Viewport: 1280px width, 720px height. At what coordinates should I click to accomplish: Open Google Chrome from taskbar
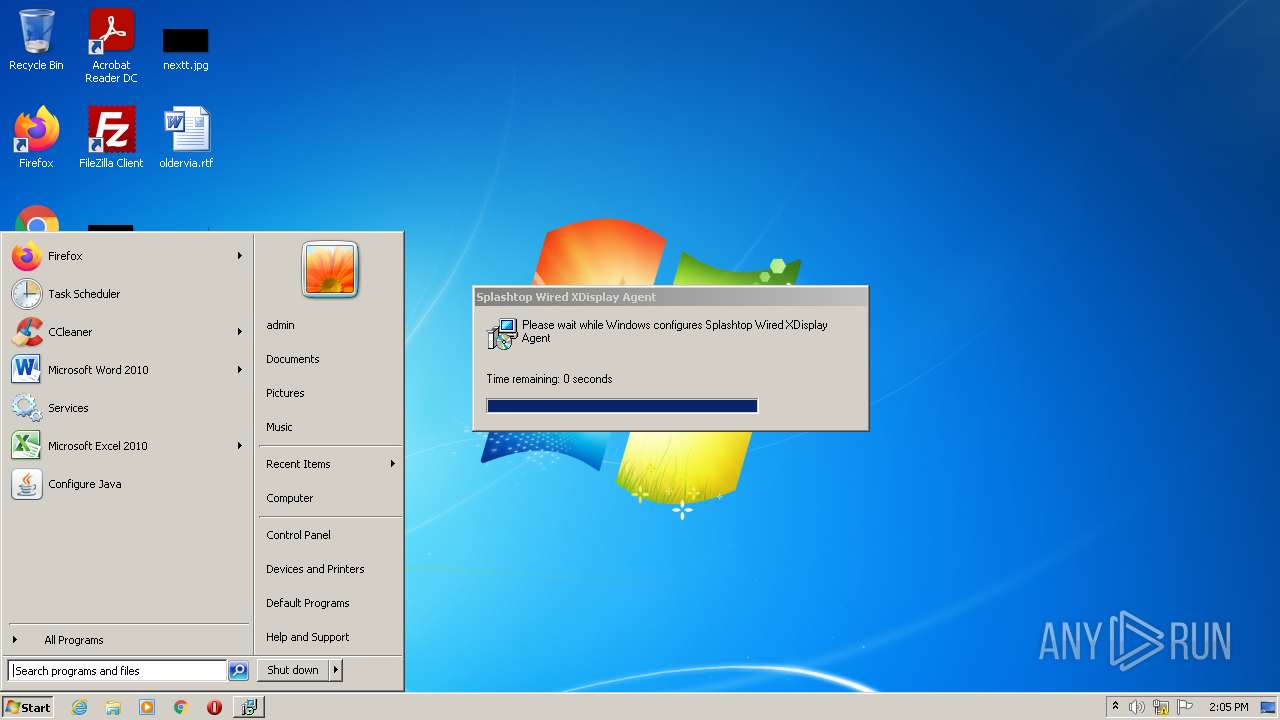[181, 707]
